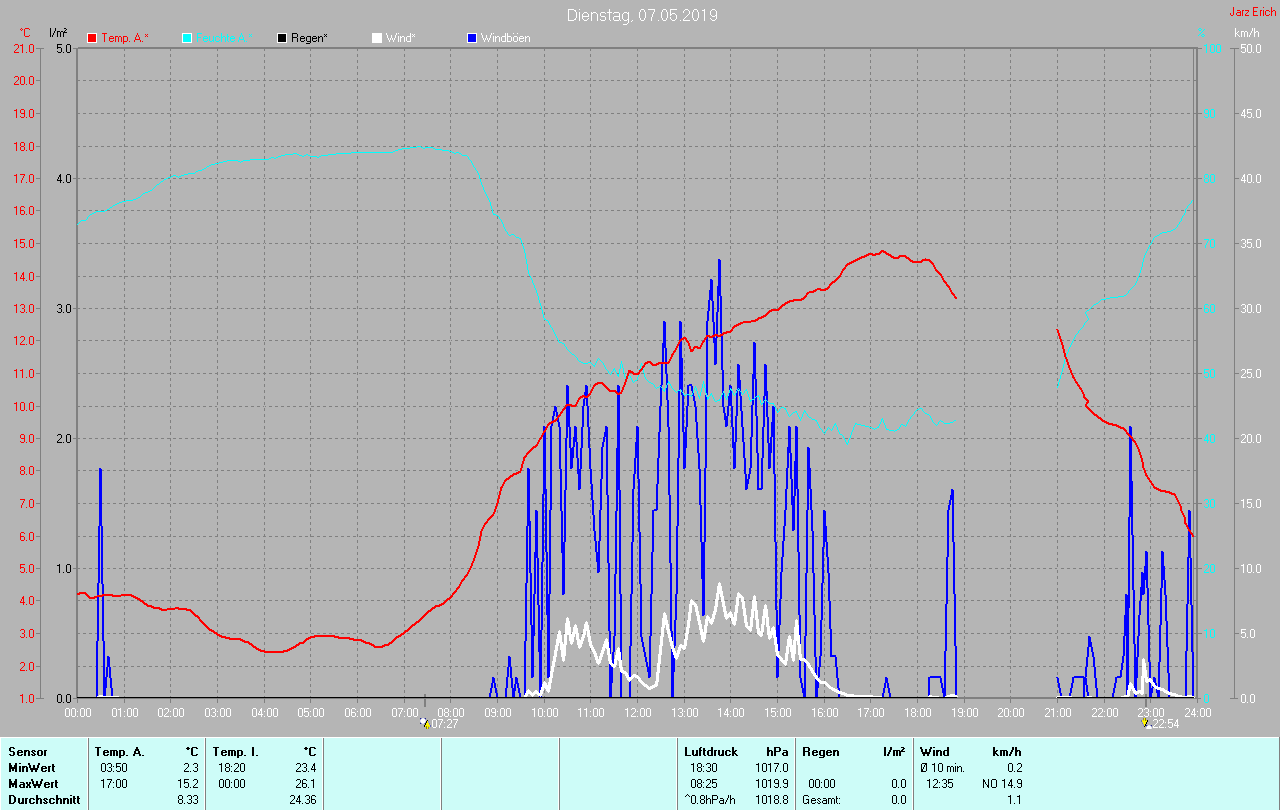Click the white Wind legend square
Screen dimensions: 1280x810
pyautogui.click(x=376, y=38)
